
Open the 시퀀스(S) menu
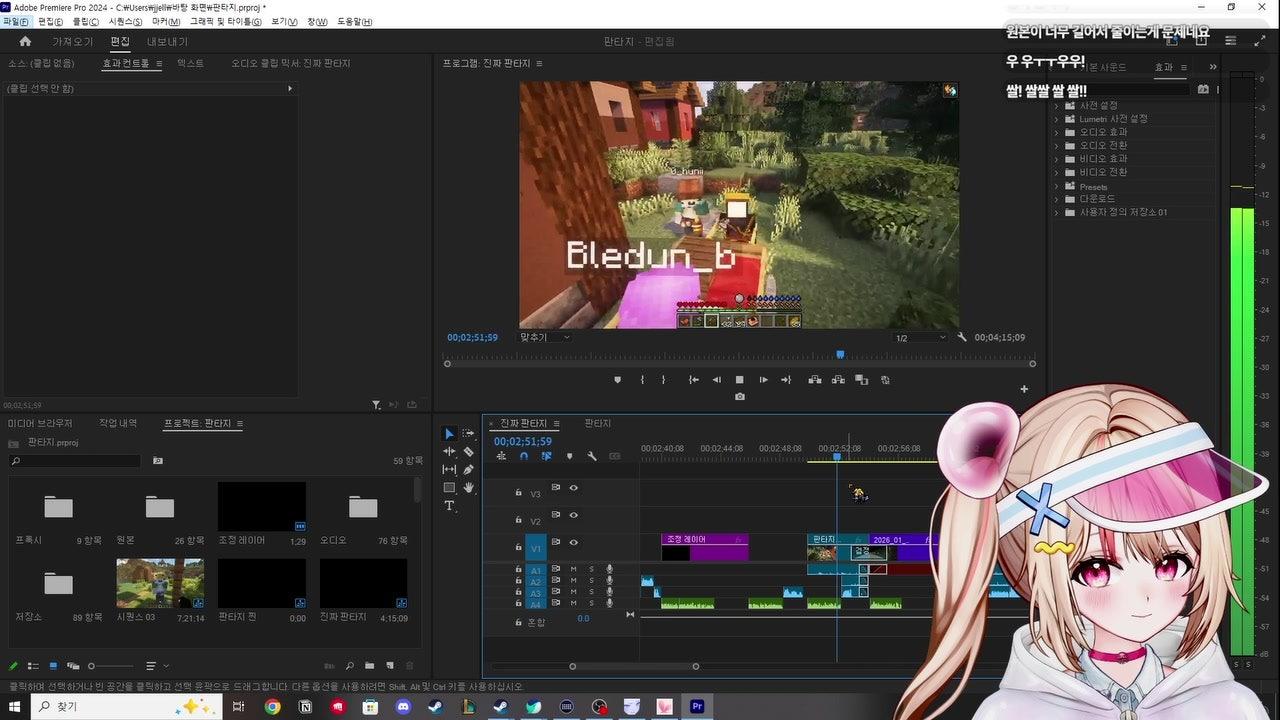[125, 22]
